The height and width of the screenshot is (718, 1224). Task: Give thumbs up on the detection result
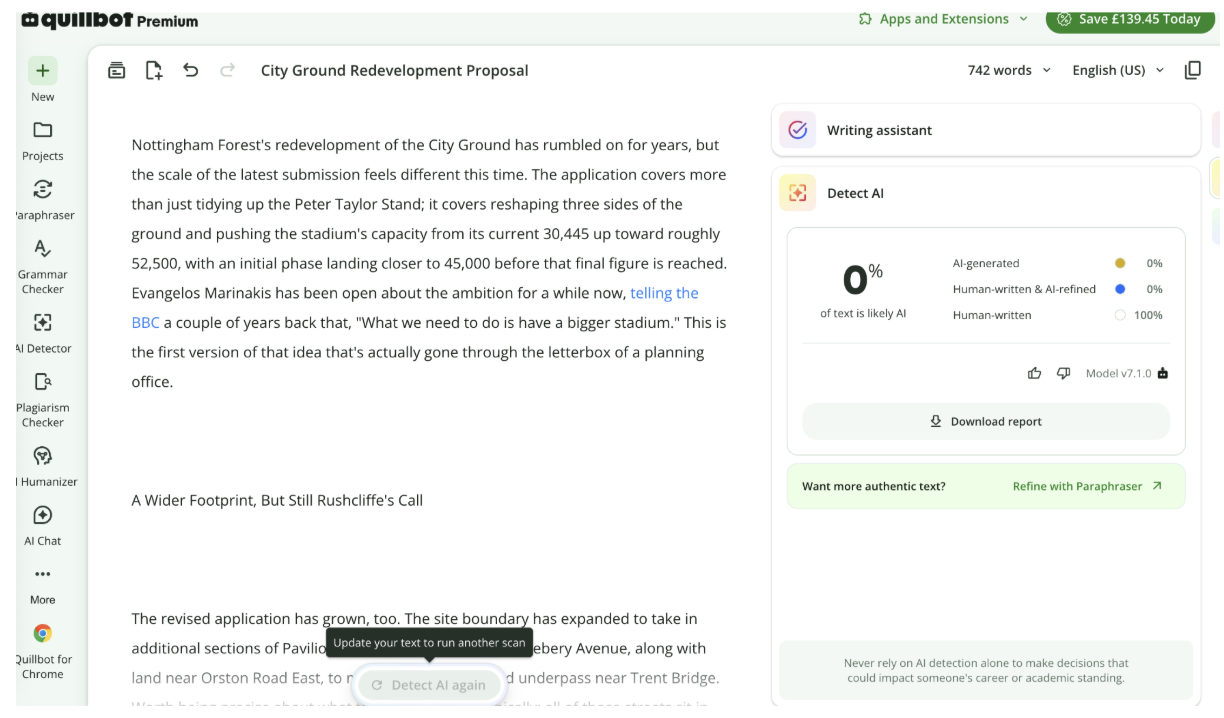1034,373
